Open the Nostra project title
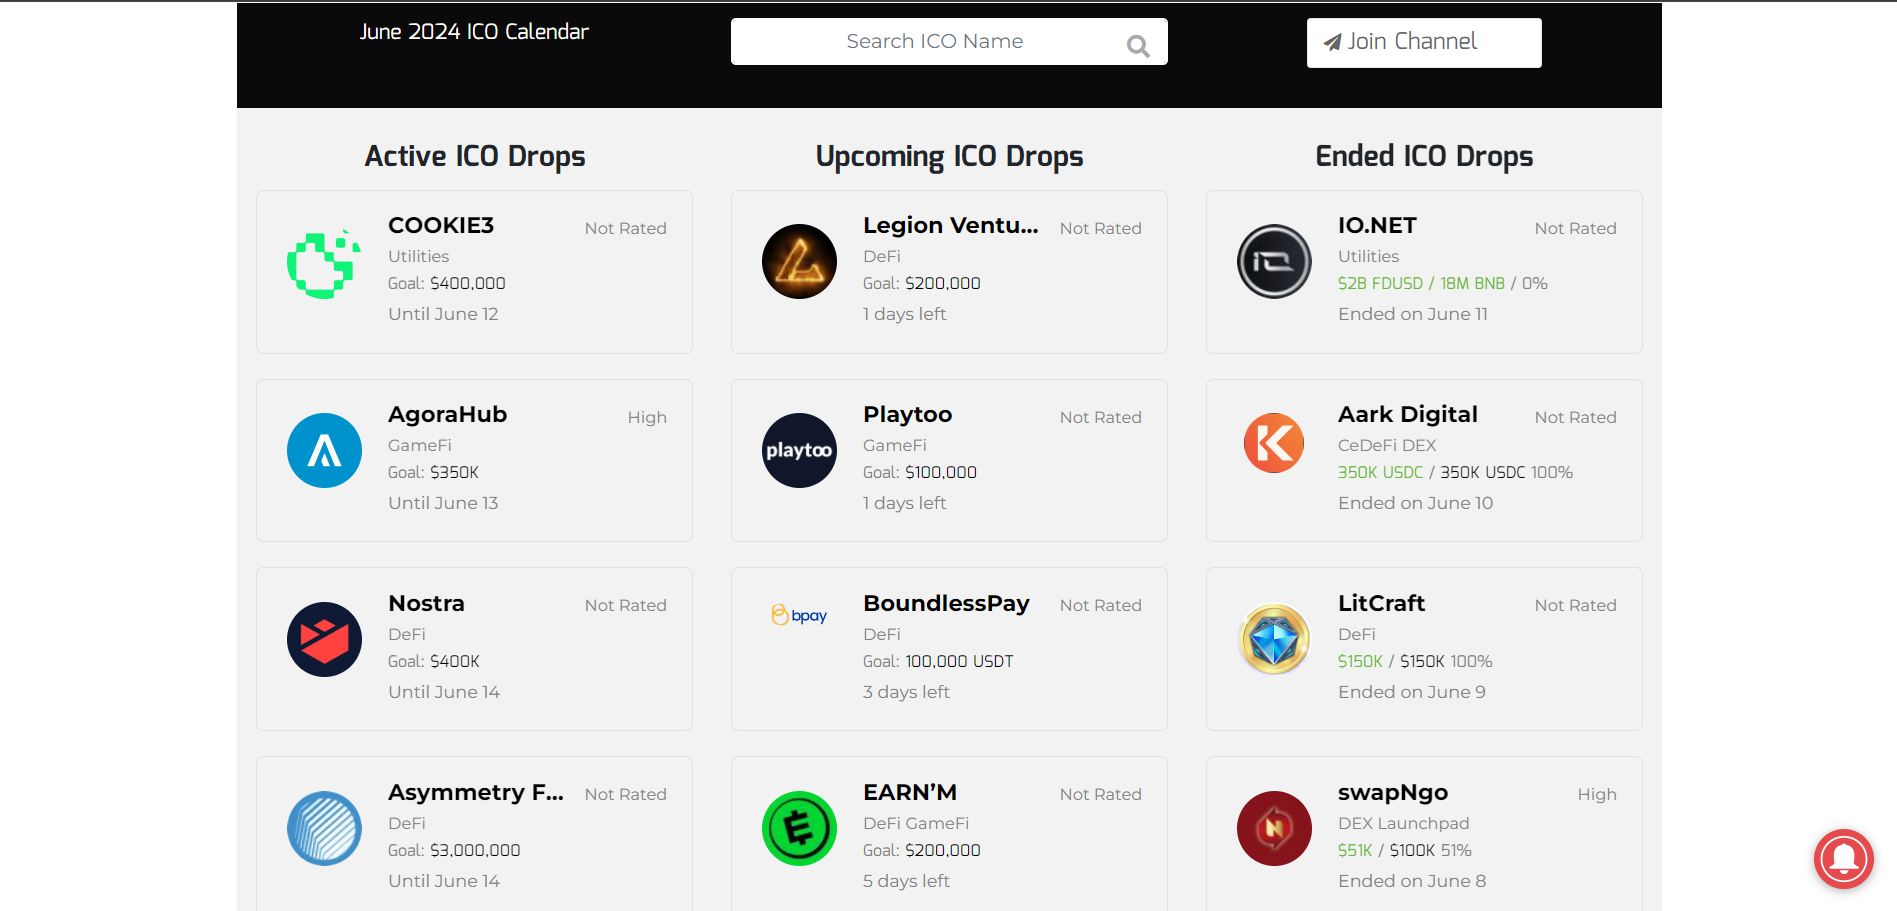This screenshot has height=911, width=1897. click(x=426, y=603)
